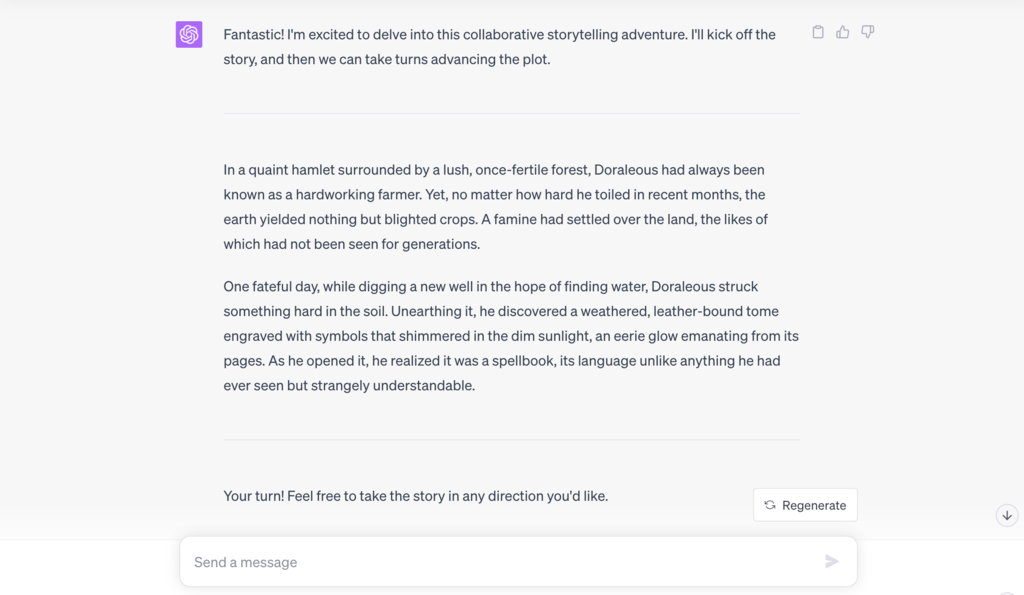Click the paragraph starting 'In a quaint hamlet'
Screen dimensions: 1024x595
pyautogui.click(x=495, y=207)
